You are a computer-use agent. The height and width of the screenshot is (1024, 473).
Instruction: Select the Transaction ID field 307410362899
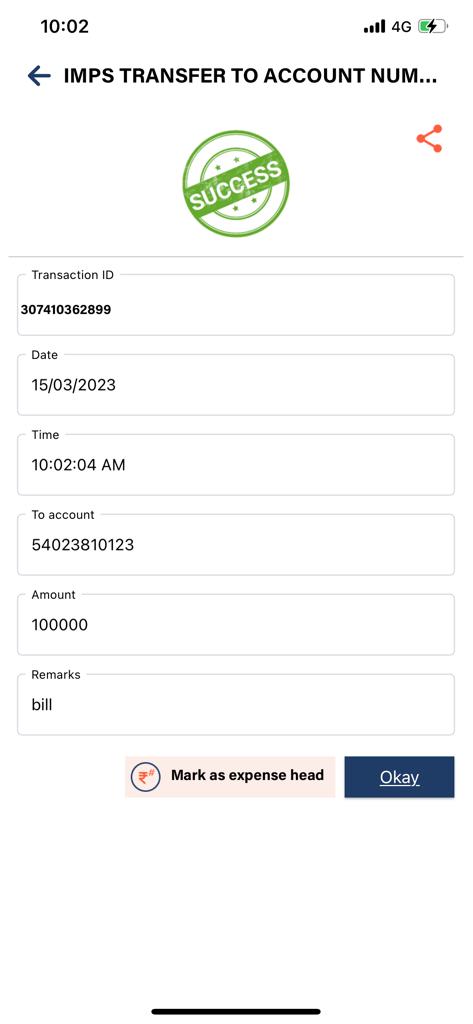point(236,304)
